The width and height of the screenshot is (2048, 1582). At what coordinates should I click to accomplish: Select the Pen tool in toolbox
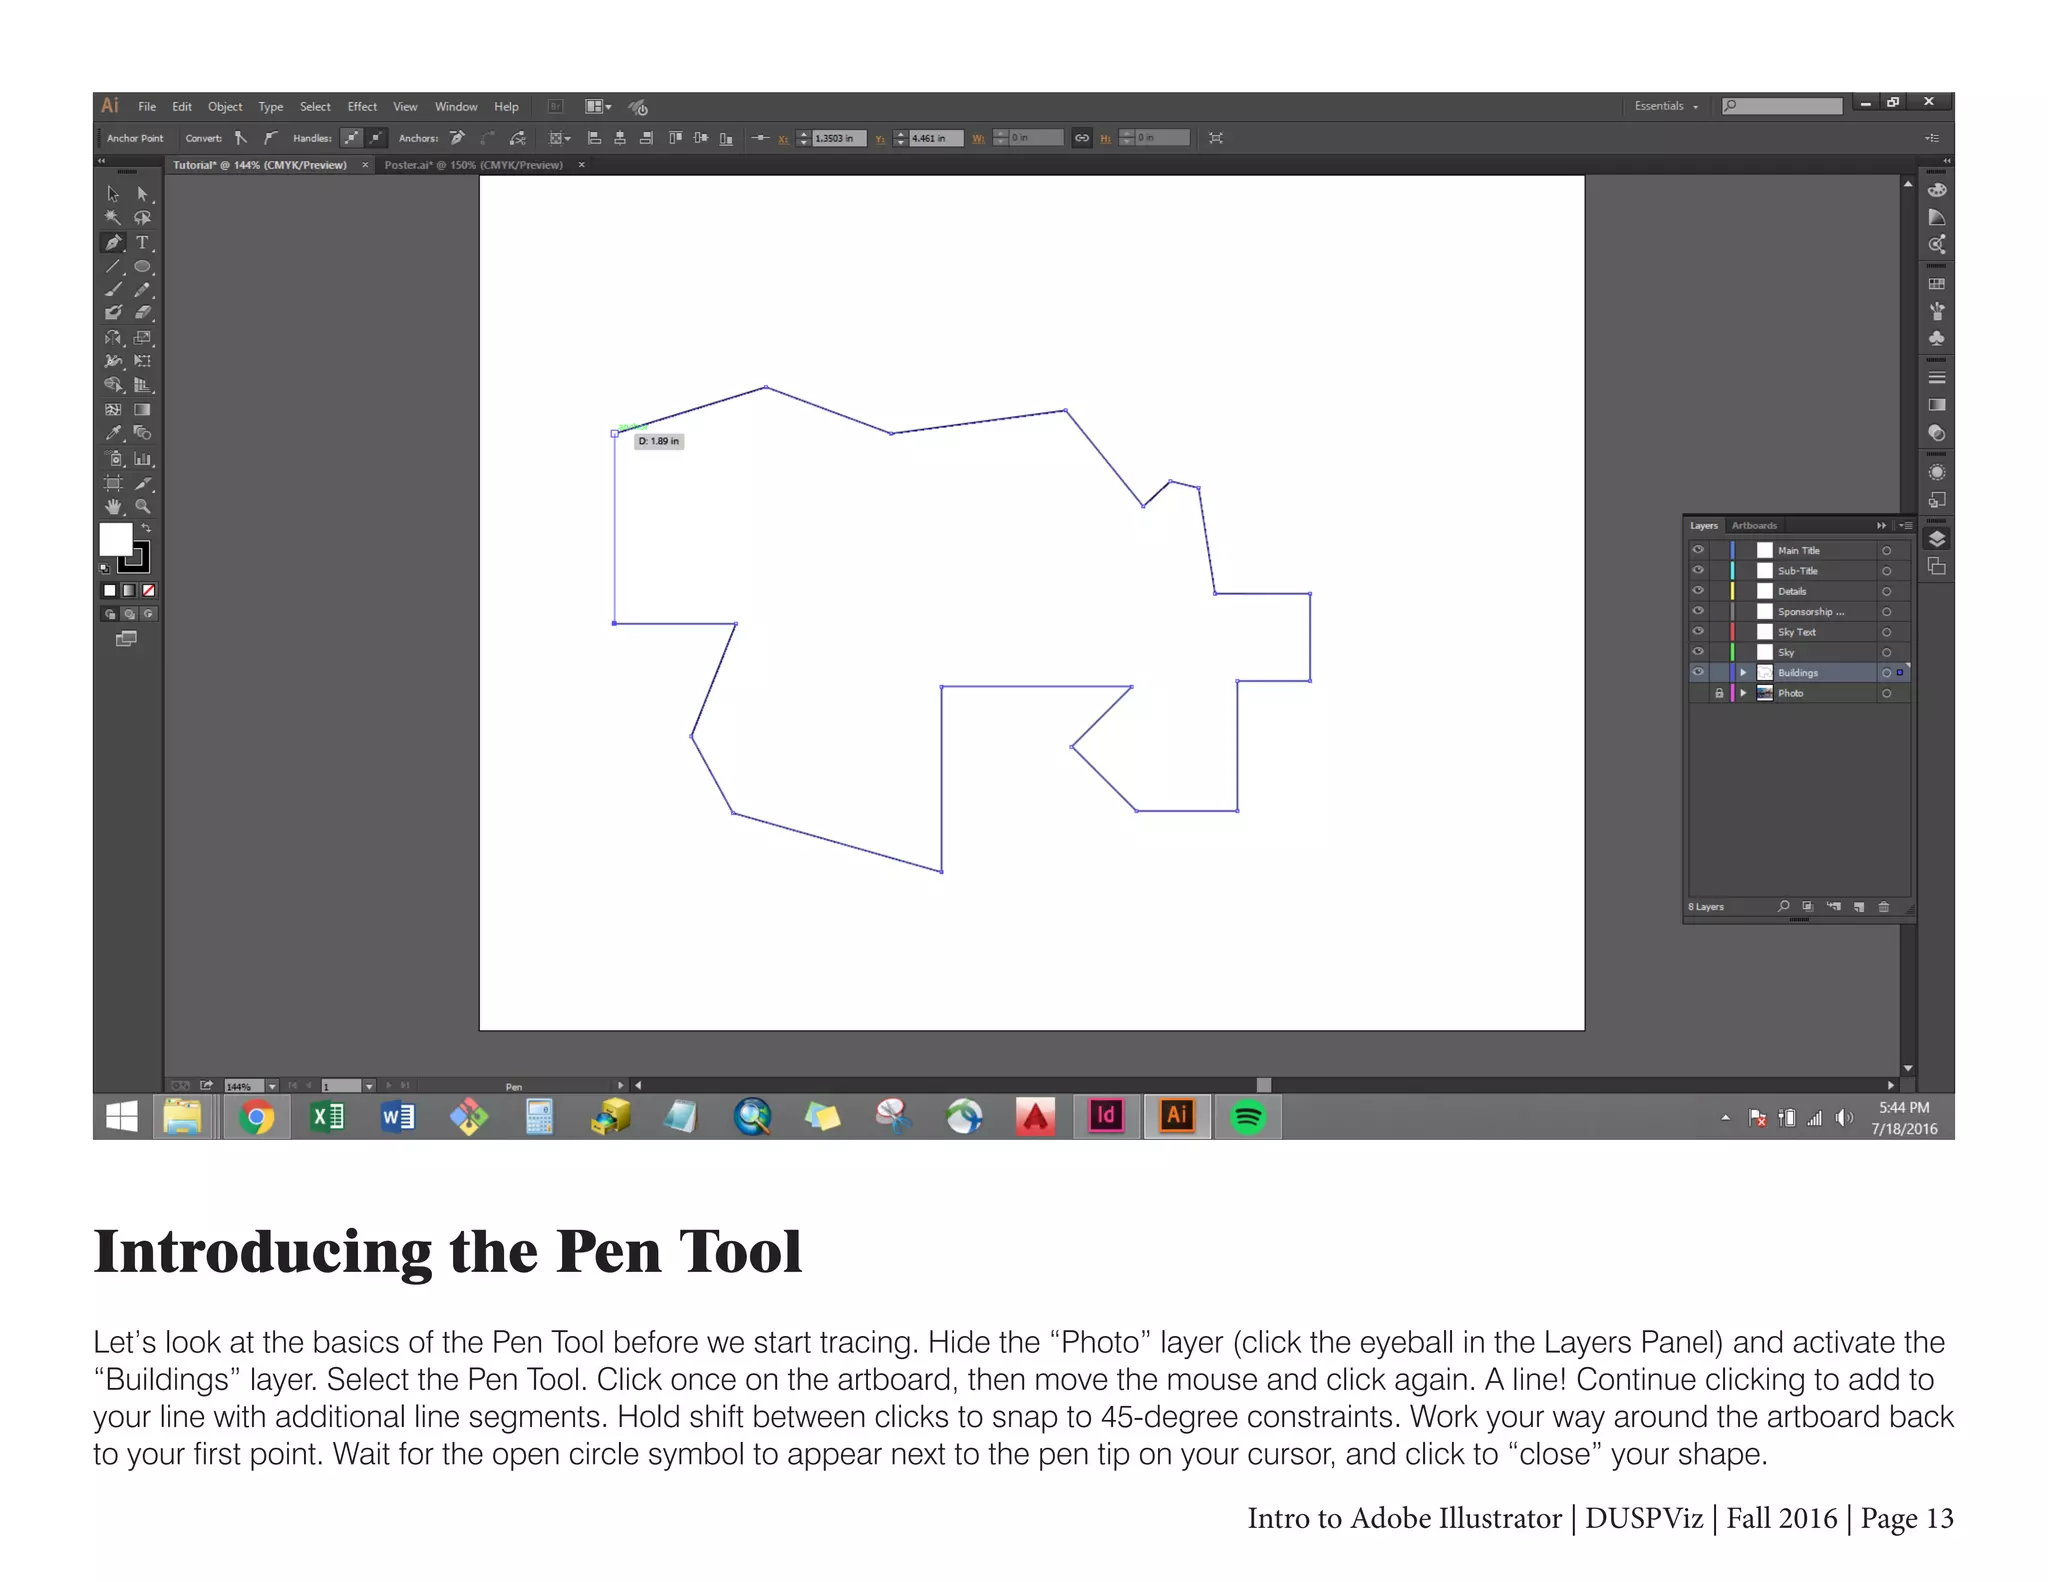[x=113, y=242]
